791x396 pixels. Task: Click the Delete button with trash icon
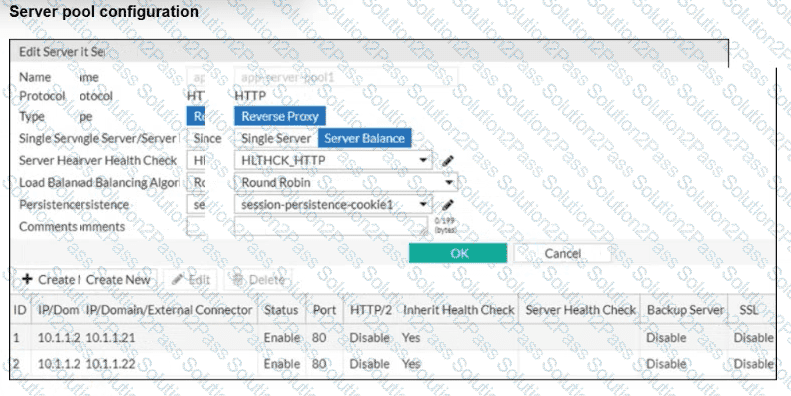259,279
